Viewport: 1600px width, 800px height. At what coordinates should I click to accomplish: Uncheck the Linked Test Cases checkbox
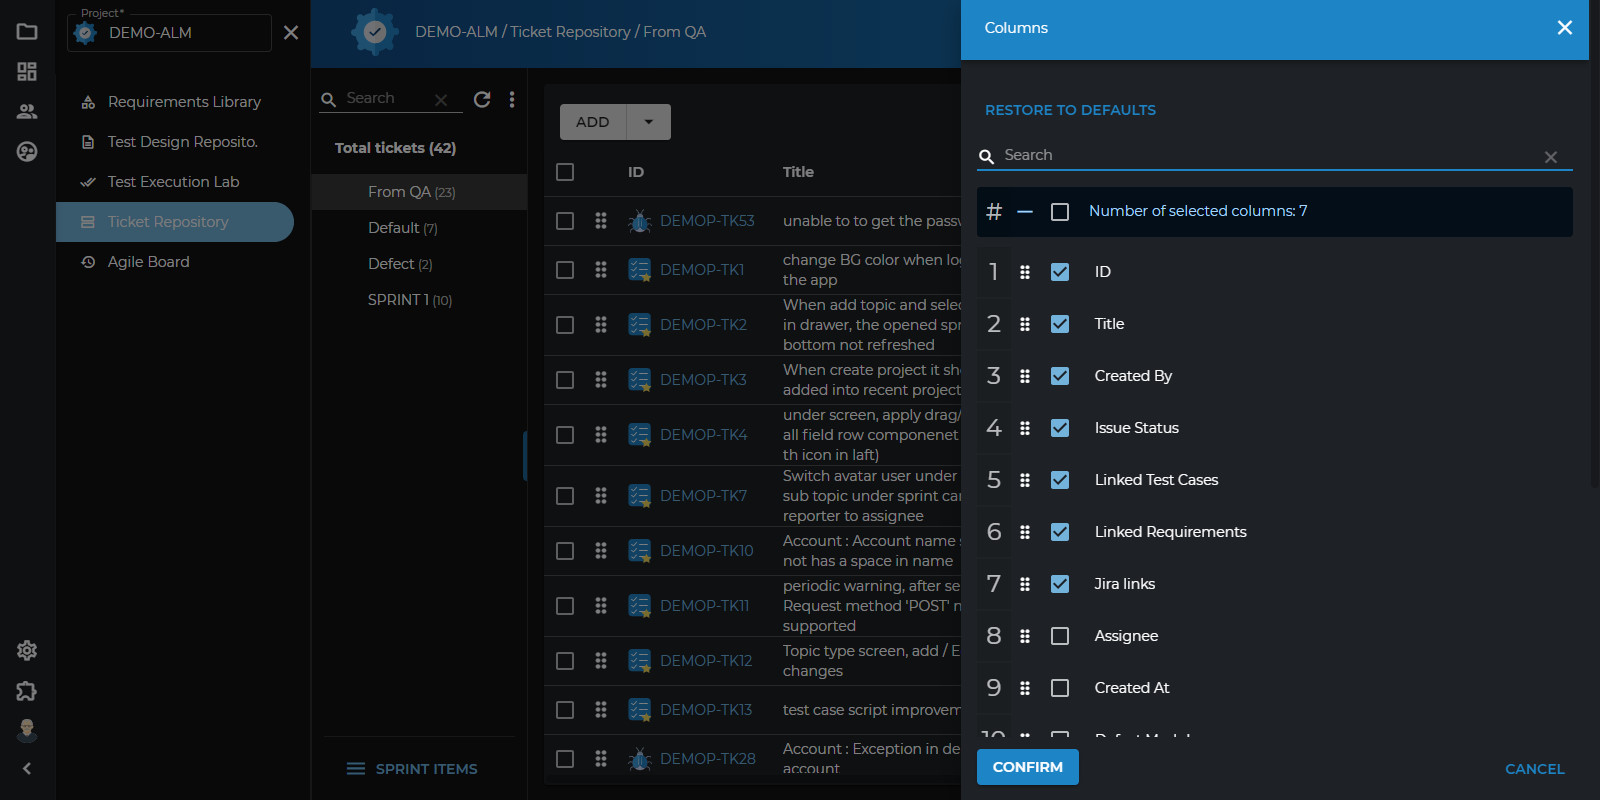pyautogui.click(x=1060, y=480)
